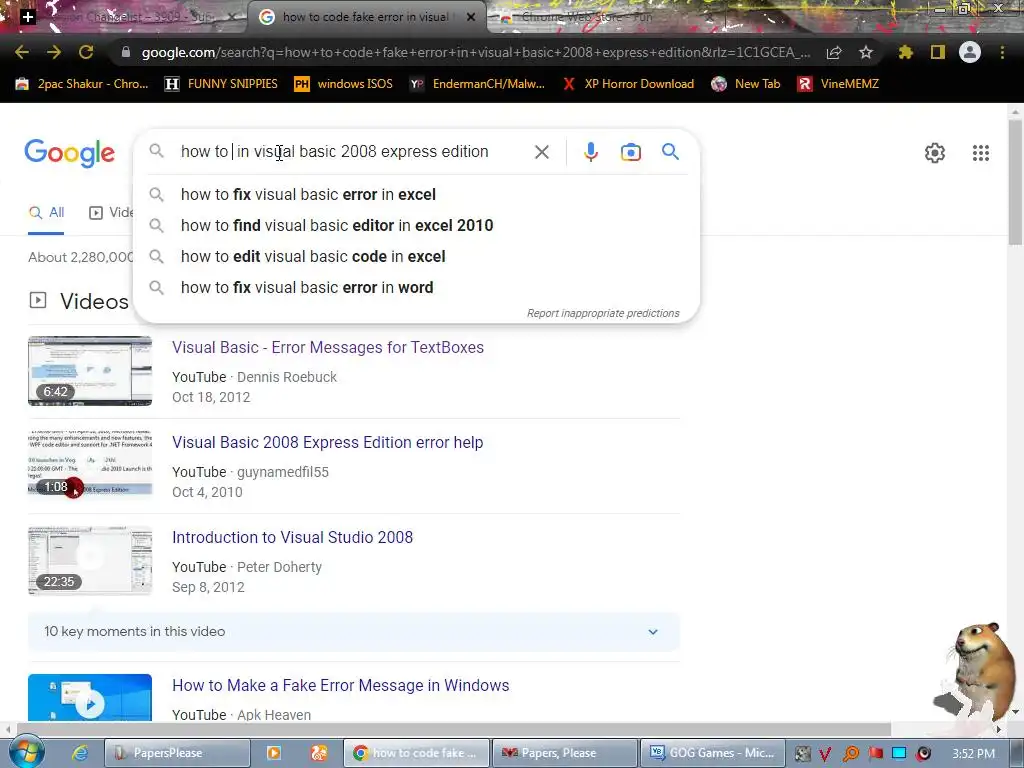The height and width of the screenshot is (768, 1024).
Task: Open 'How to Make a Fake Error Message in Windows'
Action: (340, 685)
